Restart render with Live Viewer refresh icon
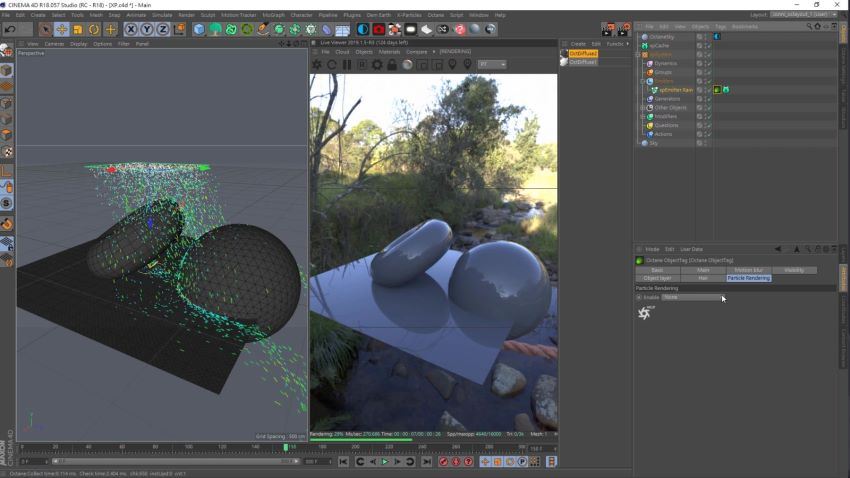 [x=332, y=64]
